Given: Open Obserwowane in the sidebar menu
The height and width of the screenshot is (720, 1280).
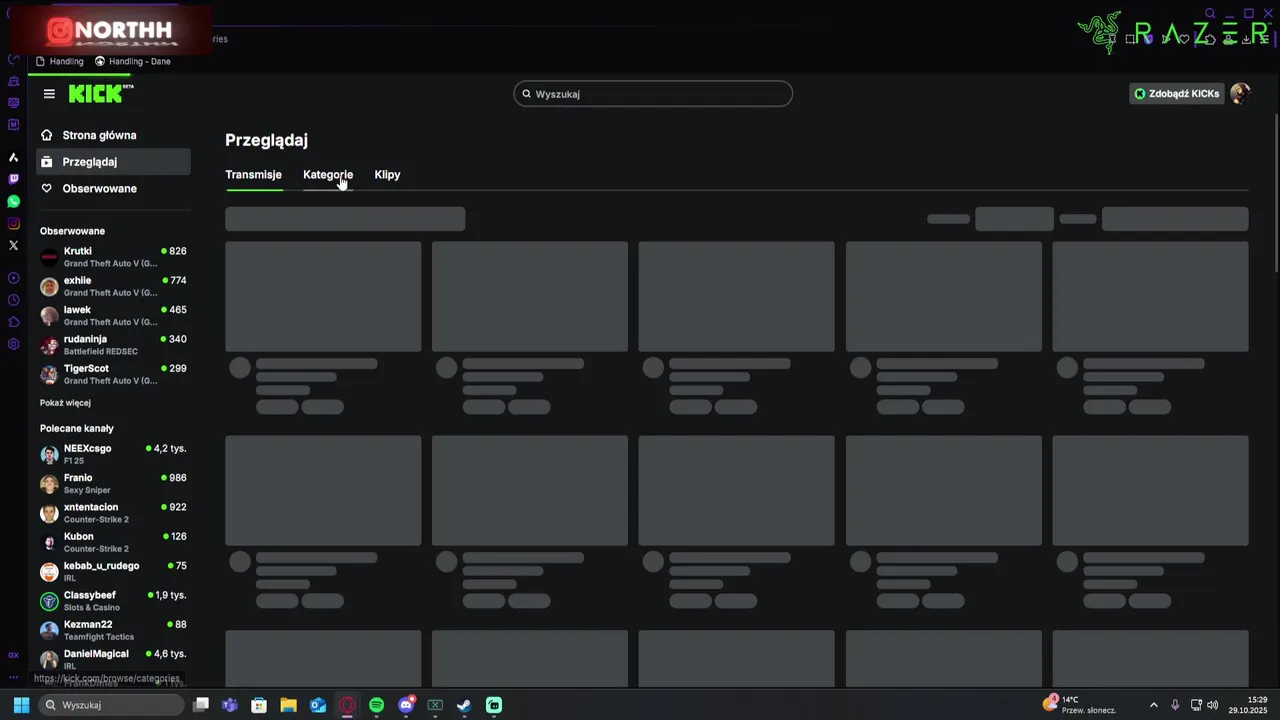Looking at the screenshot, I should (x=113, y=188).
